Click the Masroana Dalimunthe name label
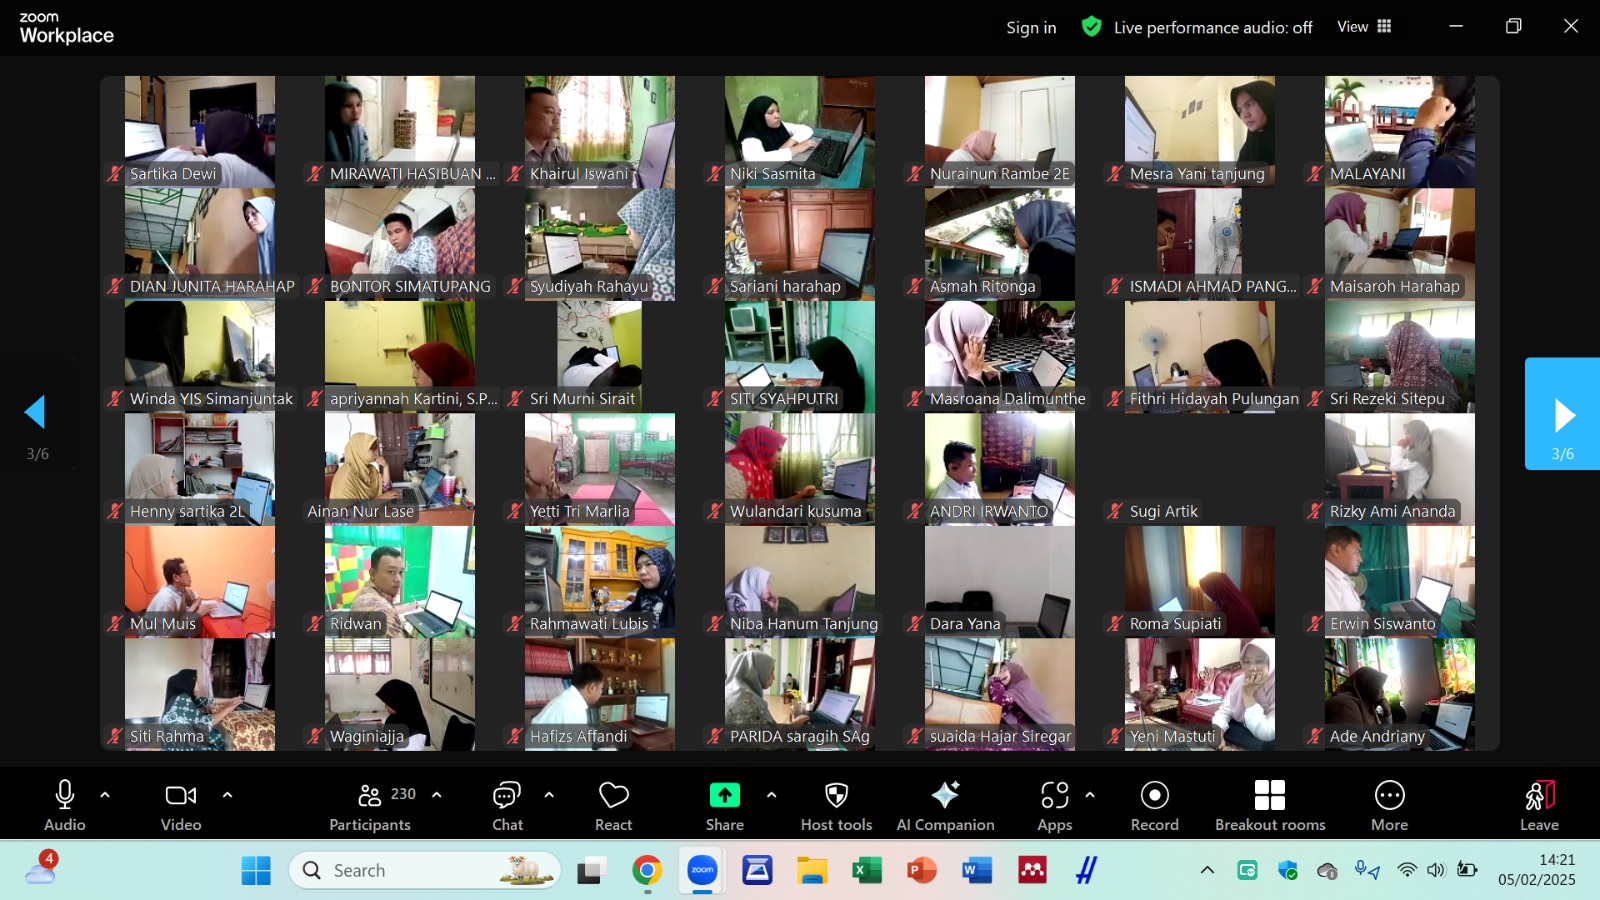The height and width of the screenshot is (900, 1600). point(1008,399)
